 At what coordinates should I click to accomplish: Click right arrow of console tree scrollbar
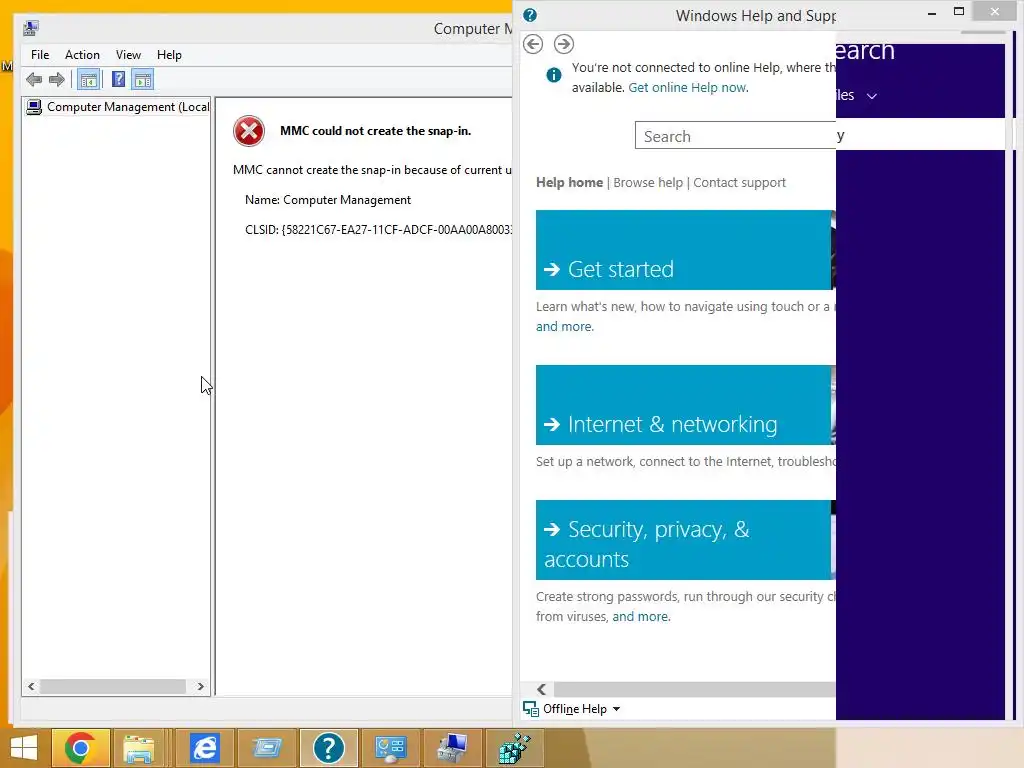[x=200, y=686]
